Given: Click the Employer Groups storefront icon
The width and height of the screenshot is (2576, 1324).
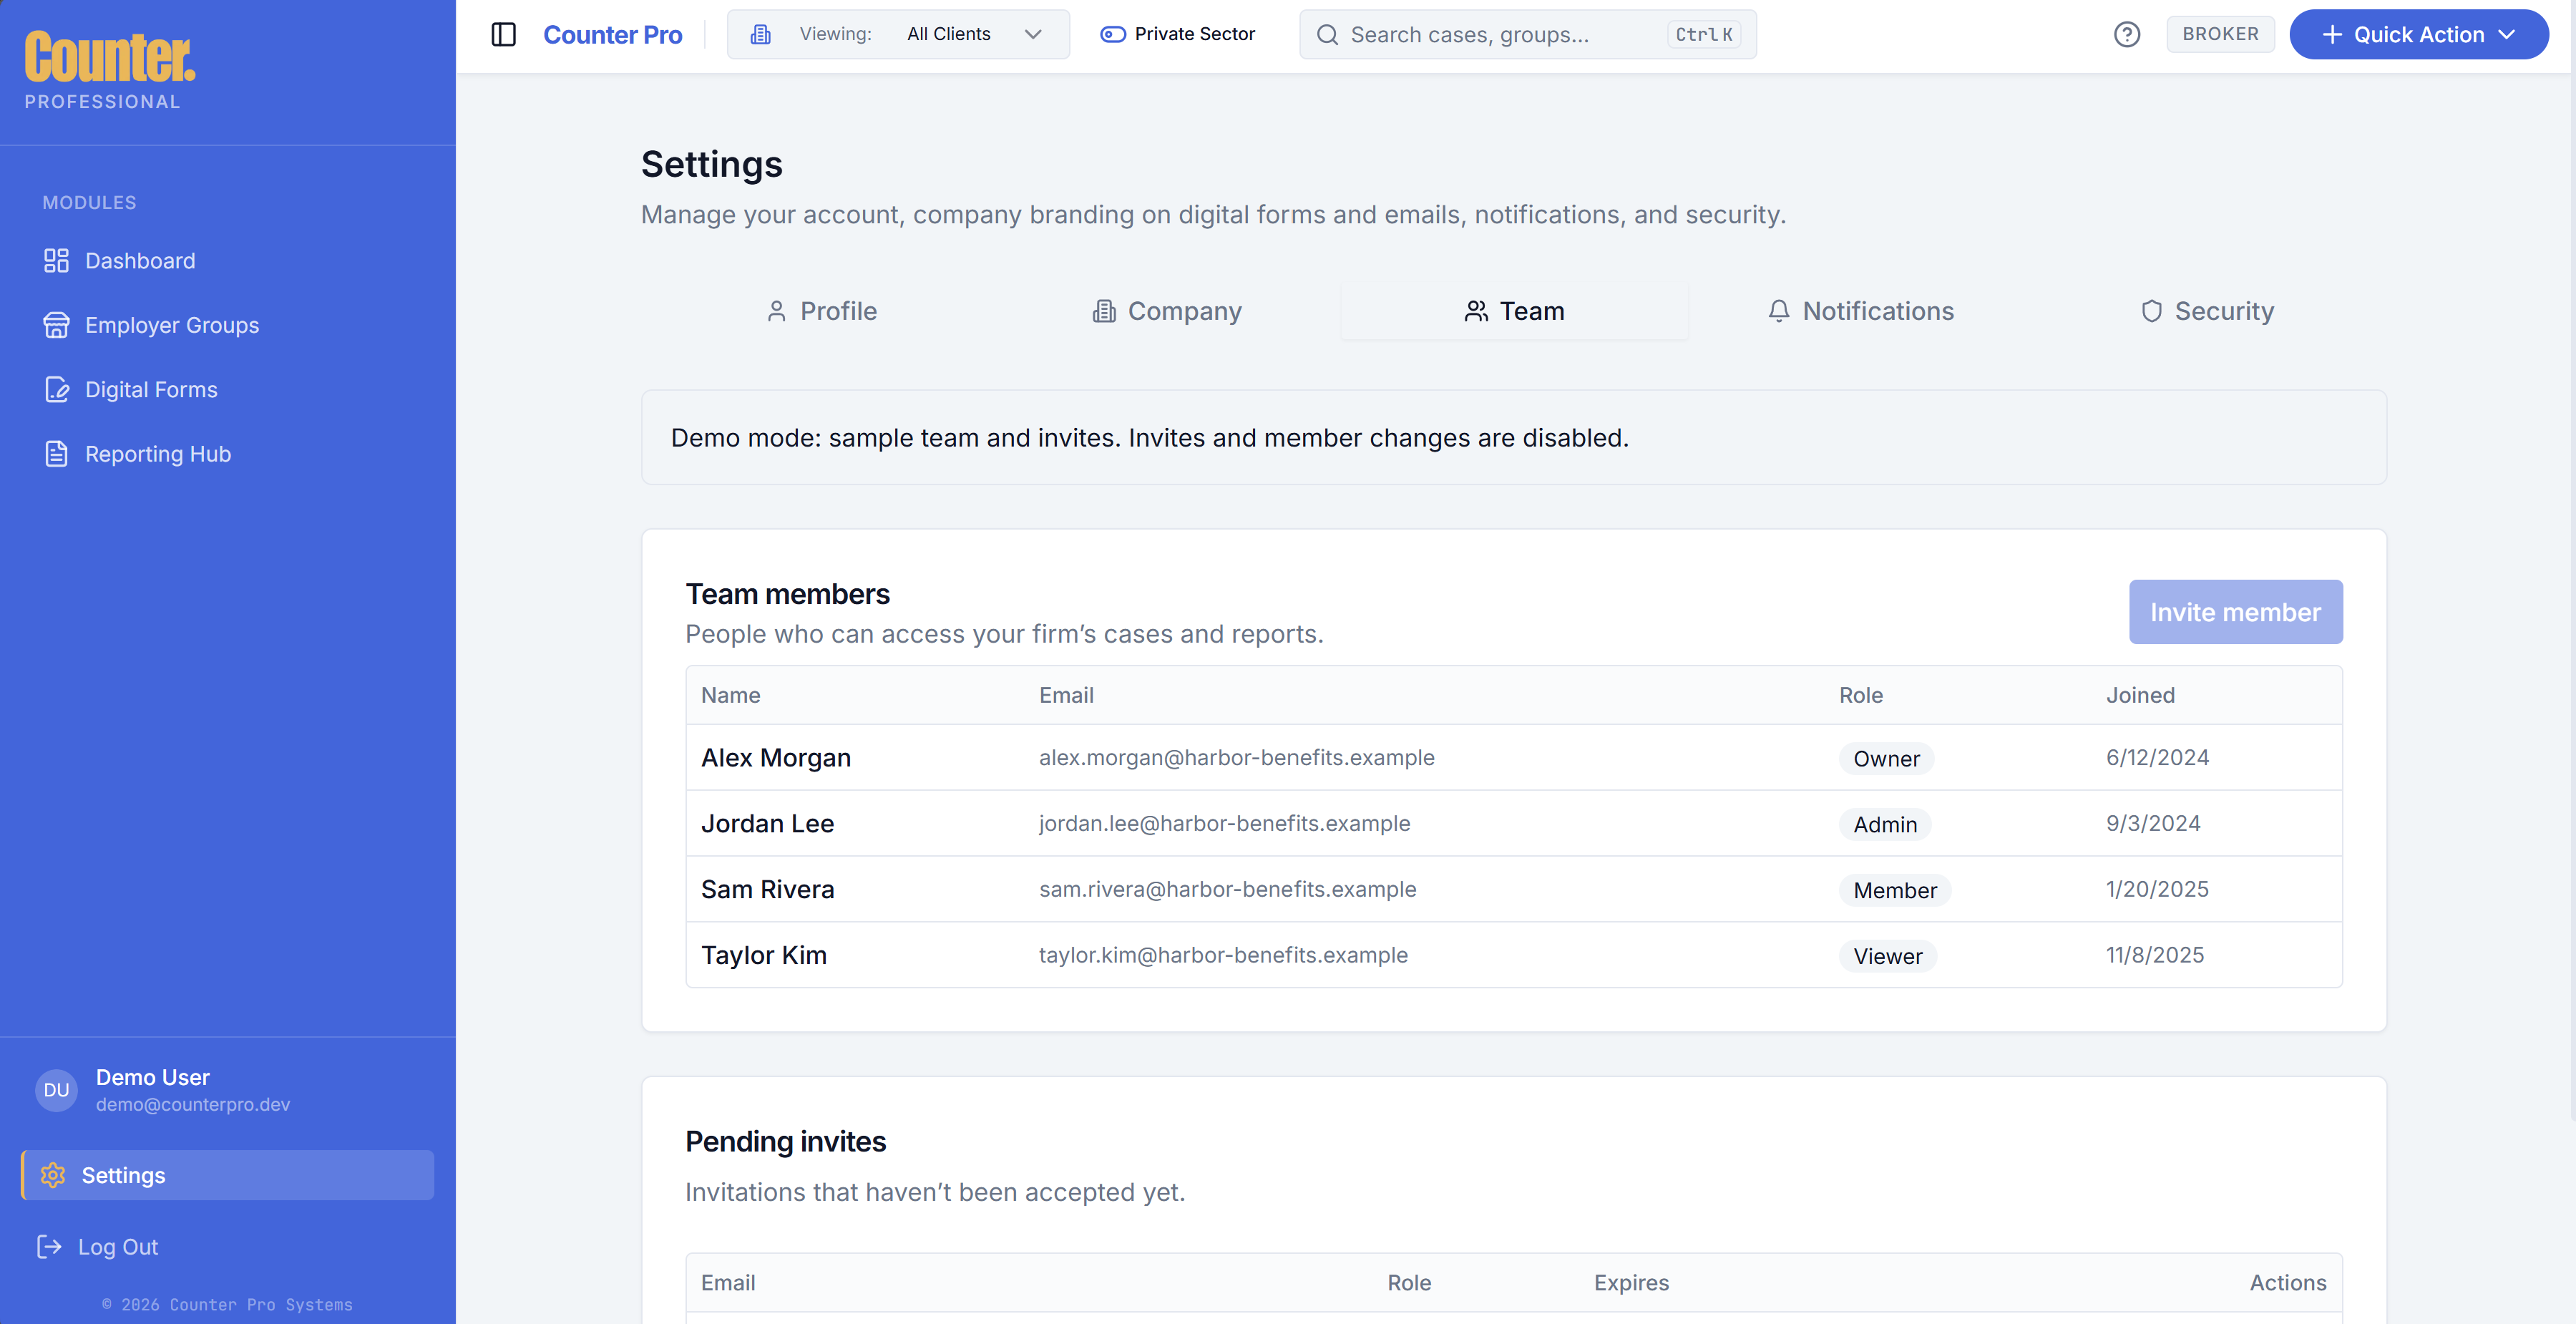Looking at the screenshot, I should coord(56,325).
